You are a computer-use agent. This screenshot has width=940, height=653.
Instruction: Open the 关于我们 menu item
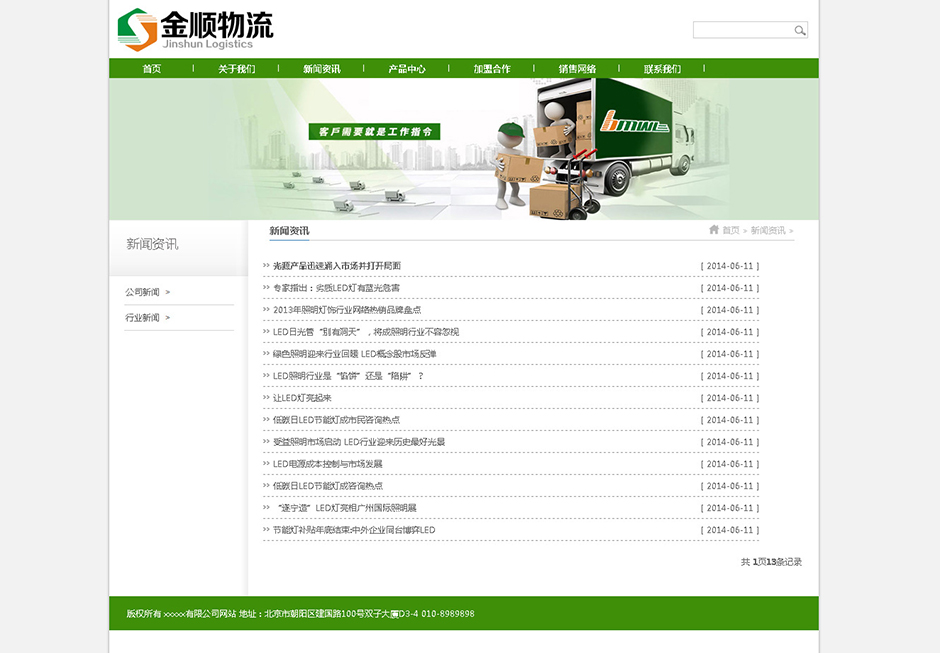point(237,69)
